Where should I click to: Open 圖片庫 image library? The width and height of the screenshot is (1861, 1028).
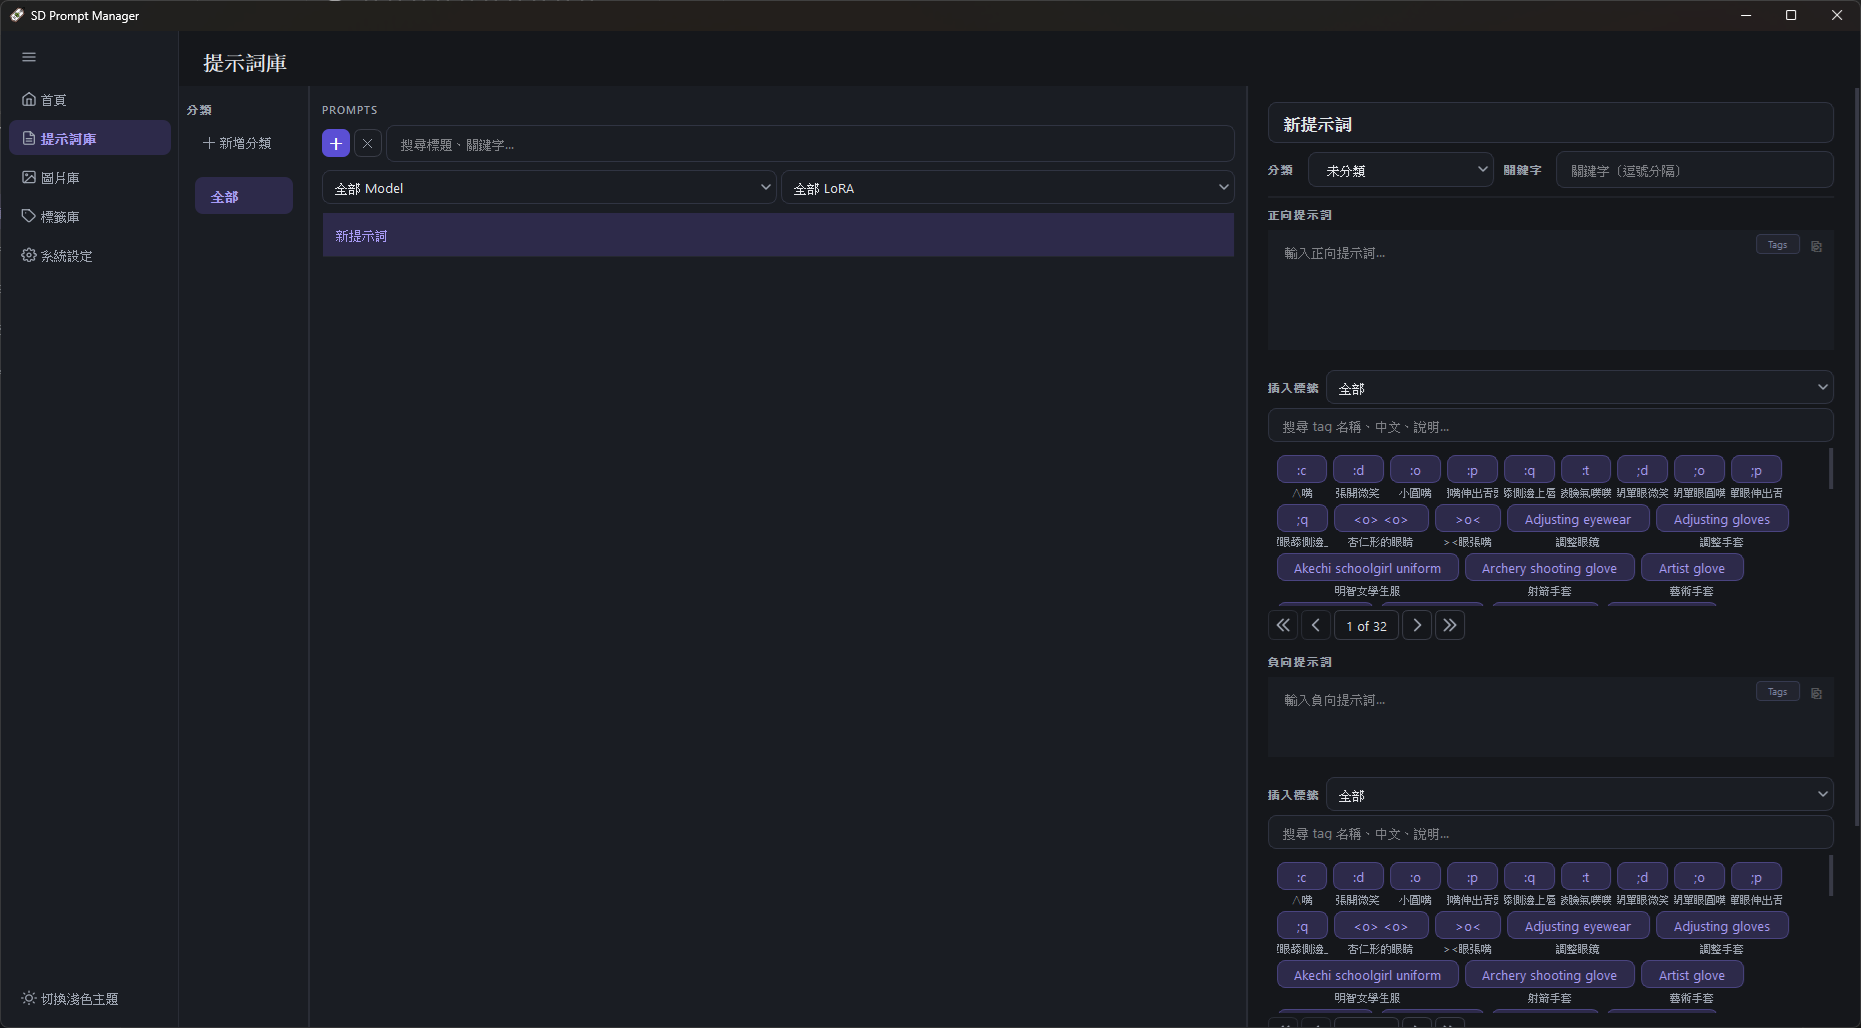pyautogui.click(x=90, y=177)
